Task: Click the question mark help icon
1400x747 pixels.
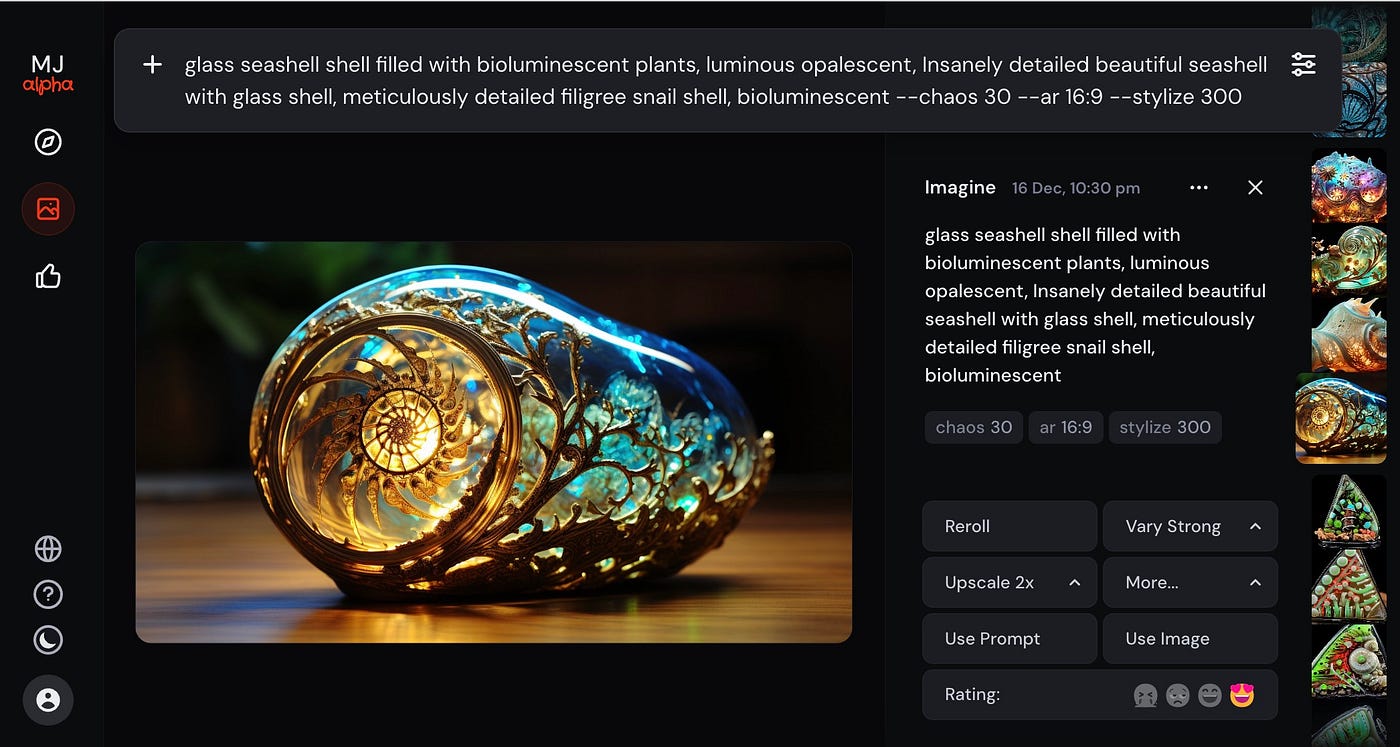Action: tap(48, 595)
